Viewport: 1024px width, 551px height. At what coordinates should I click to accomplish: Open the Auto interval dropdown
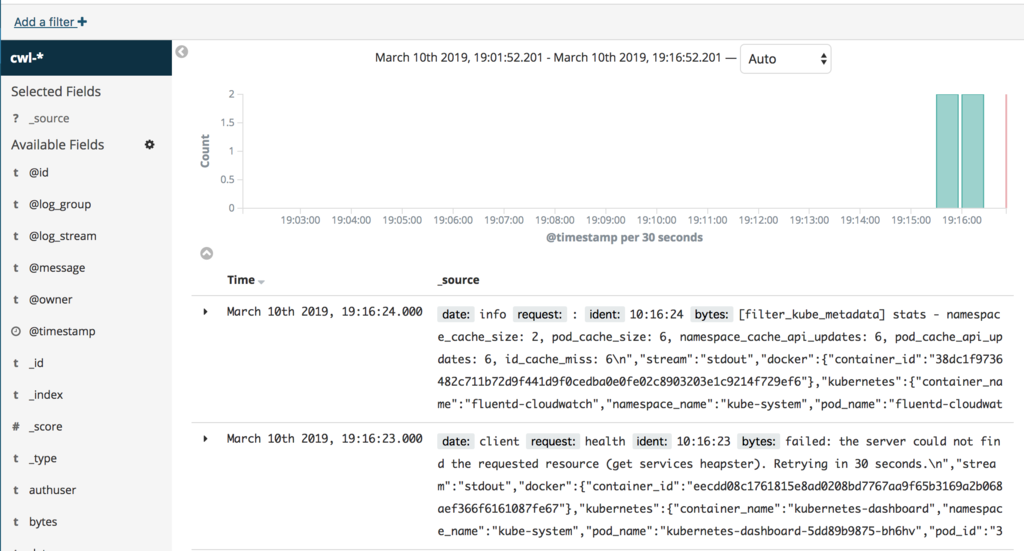(786, 59)
